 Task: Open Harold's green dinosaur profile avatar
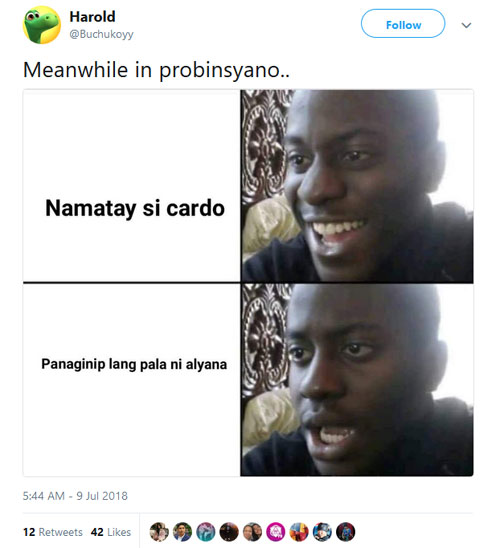coord(42,25)
